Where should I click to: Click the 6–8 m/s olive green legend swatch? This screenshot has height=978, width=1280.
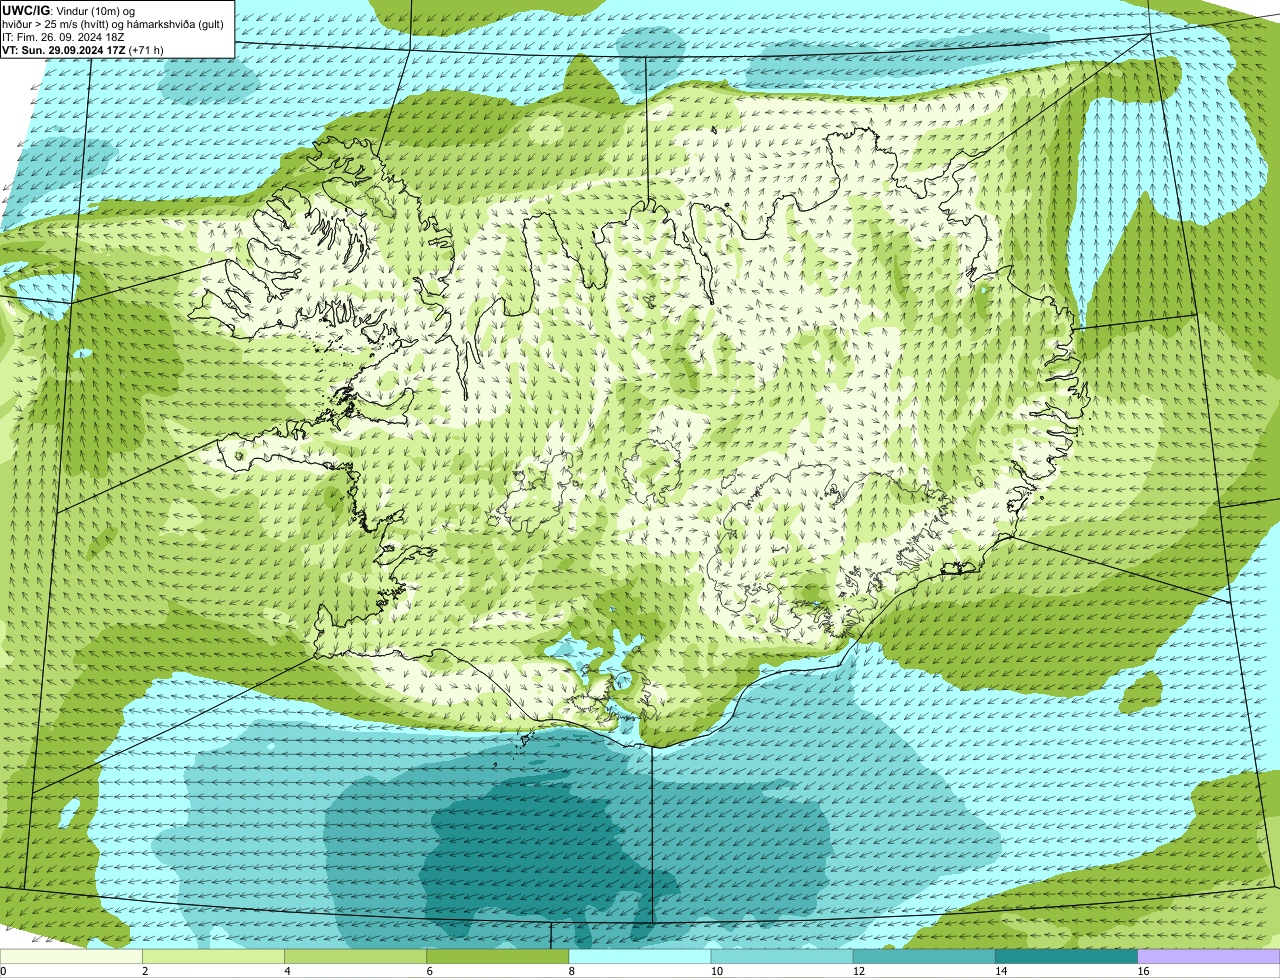pyautogui.click(x=497, y=957)
